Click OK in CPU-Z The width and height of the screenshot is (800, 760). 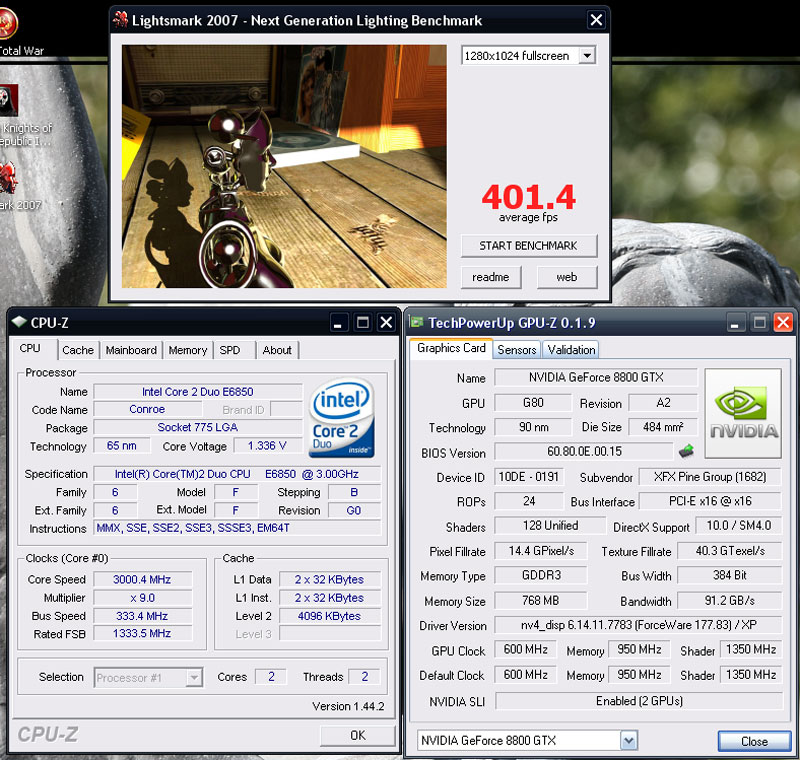click(358, 736)
